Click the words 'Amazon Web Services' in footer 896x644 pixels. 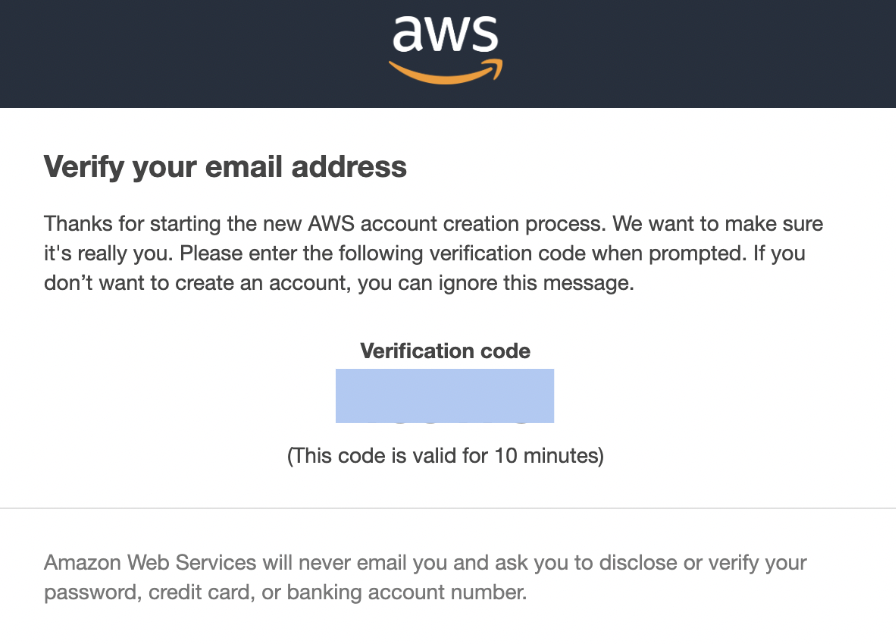[150, 563]
